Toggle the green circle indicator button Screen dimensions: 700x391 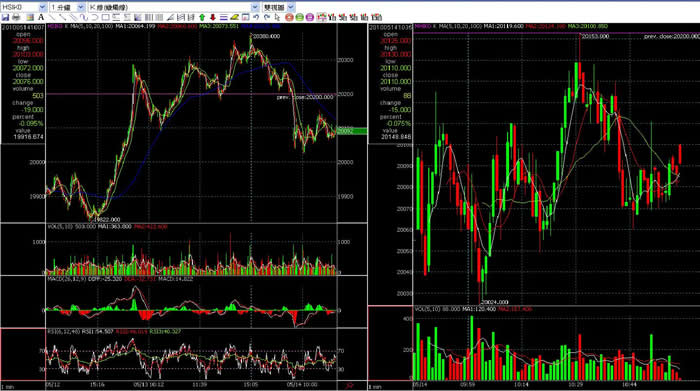tap(299, 17)
